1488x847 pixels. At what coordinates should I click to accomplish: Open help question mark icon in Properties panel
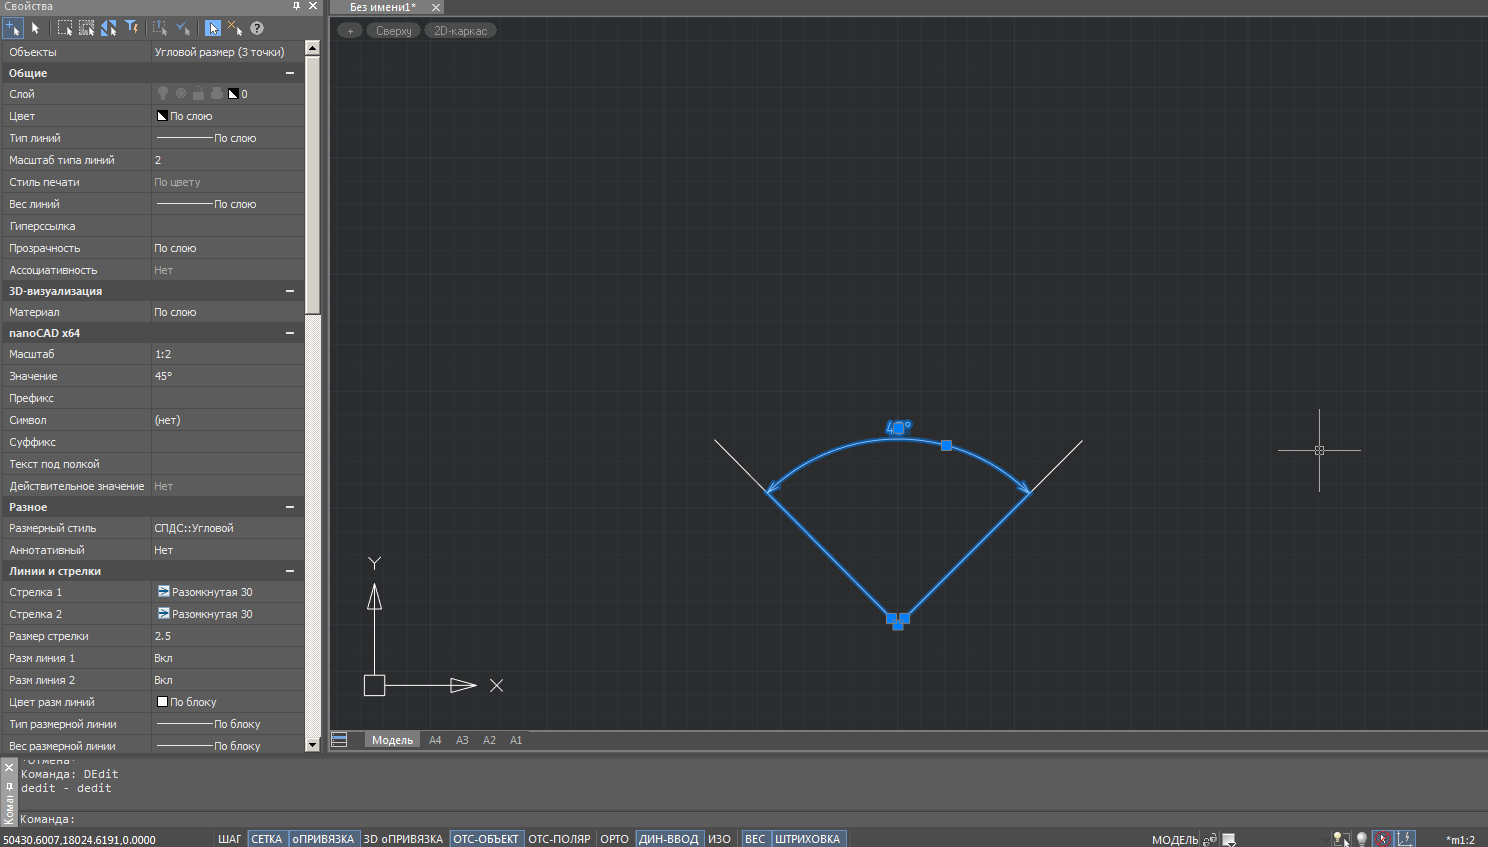click(257, 28)
